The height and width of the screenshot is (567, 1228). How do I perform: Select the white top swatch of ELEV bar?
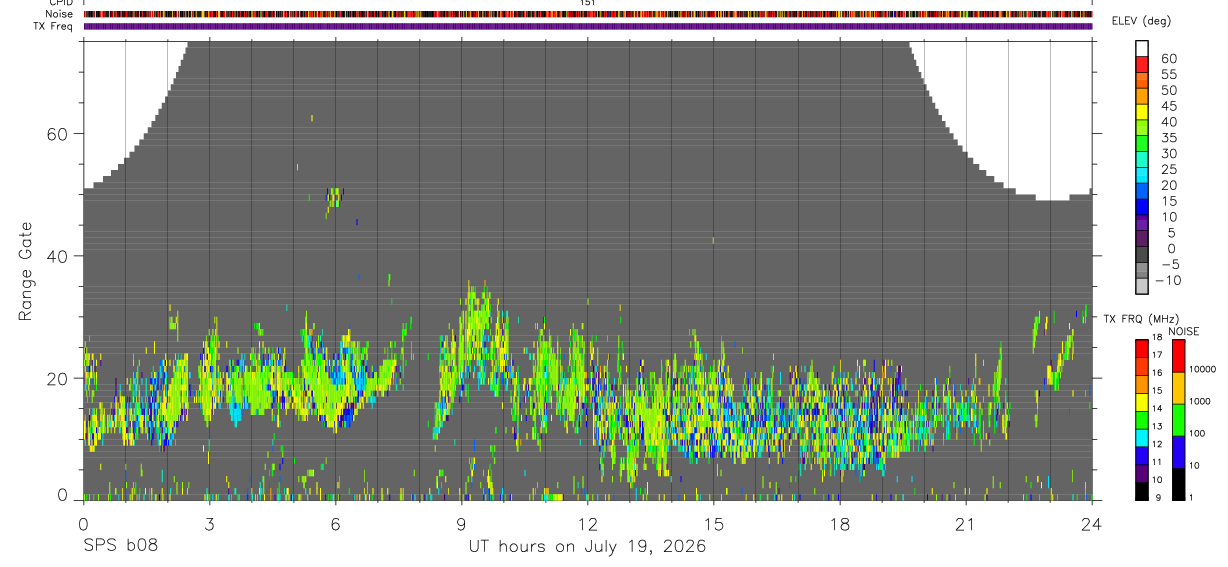point(1142,49)
